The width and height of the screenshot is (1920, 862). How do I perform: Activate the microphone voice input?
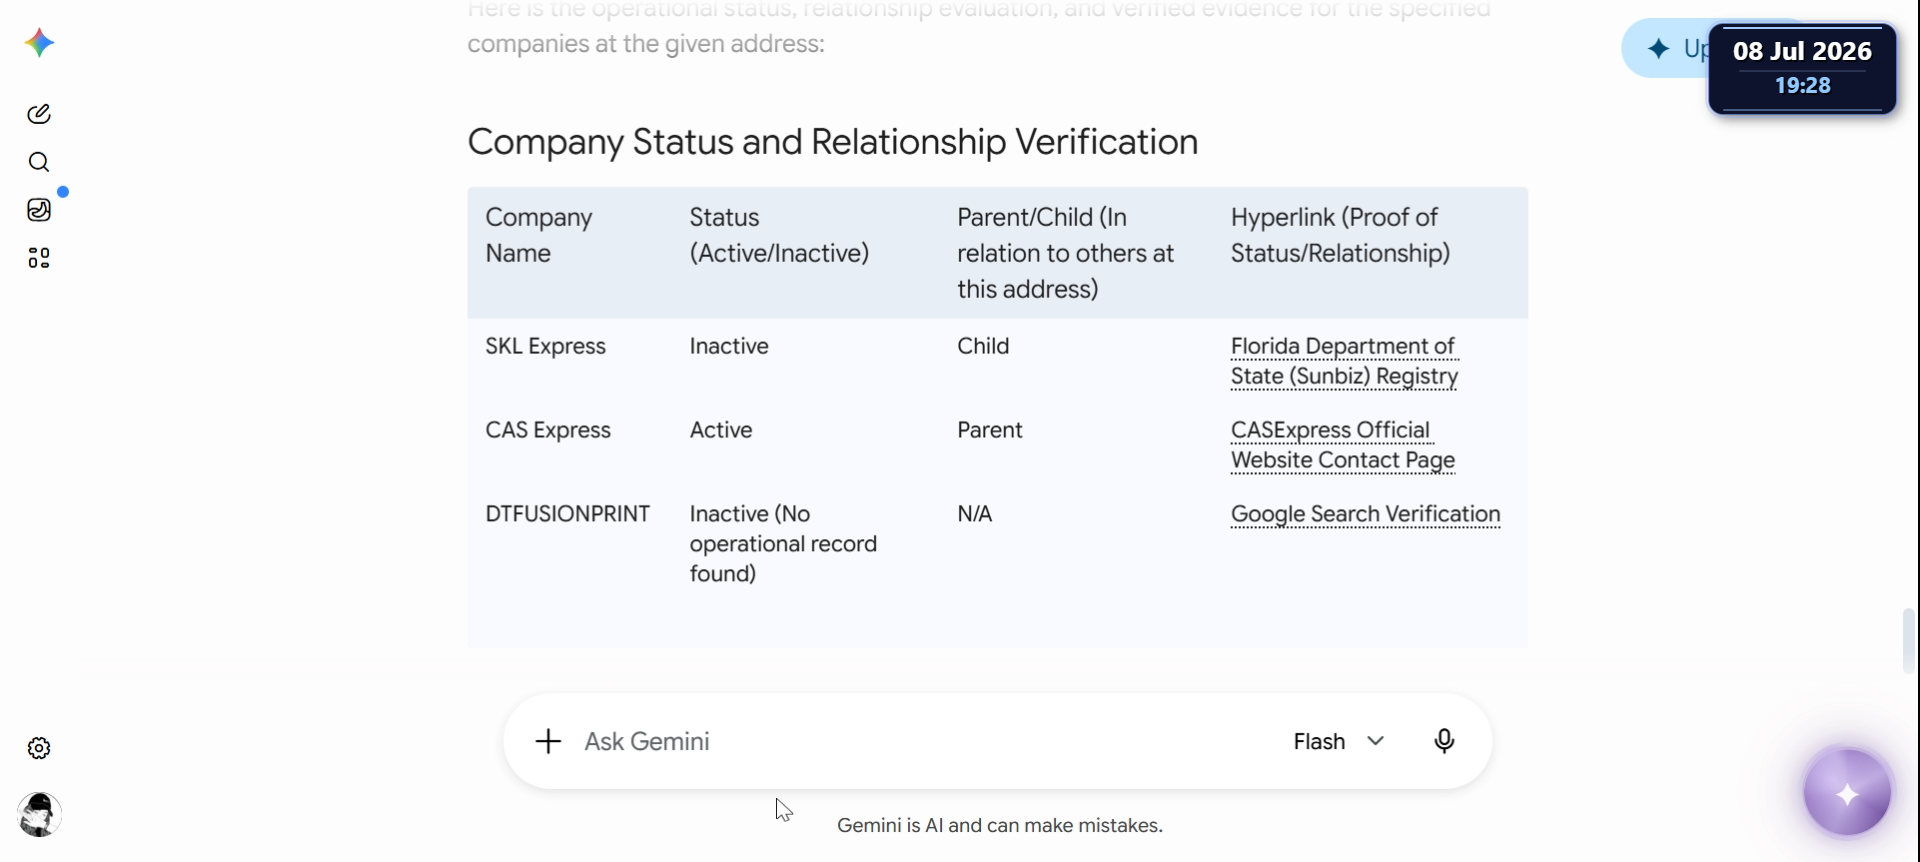(x=1444, y=741)
